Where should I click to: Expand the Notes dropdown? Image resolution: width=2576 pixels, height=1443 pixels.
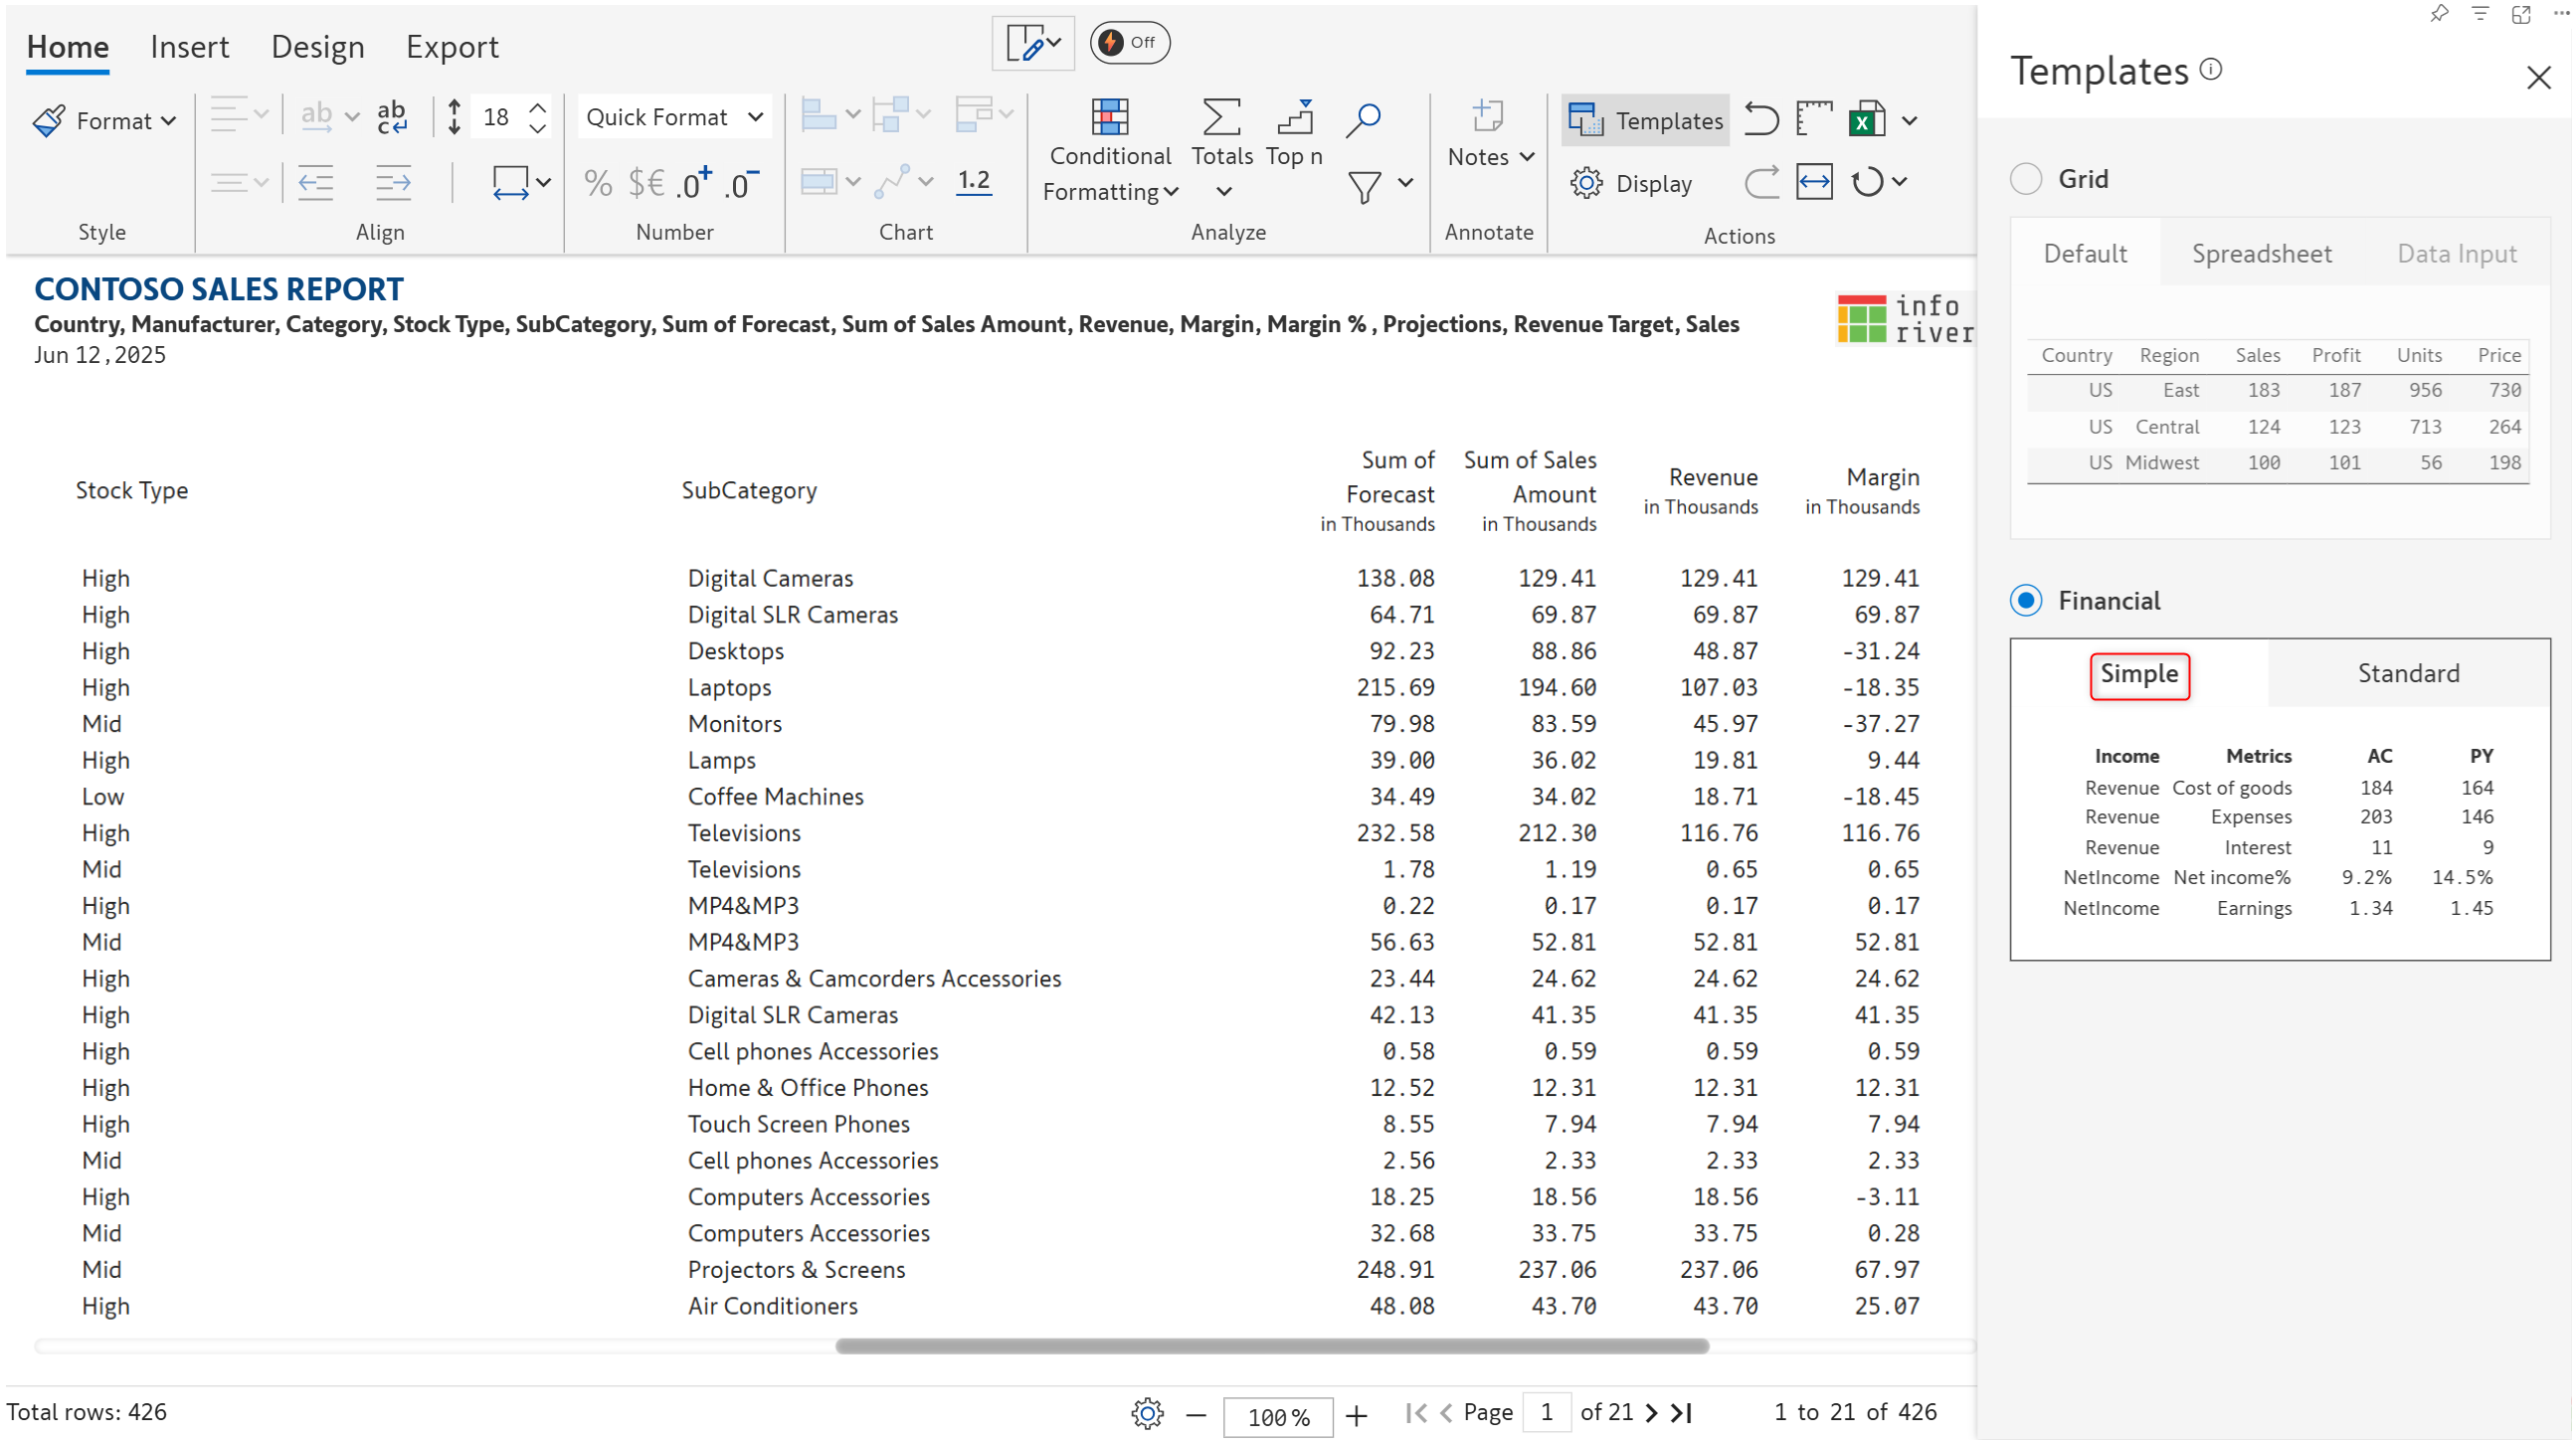(1490, 157)
